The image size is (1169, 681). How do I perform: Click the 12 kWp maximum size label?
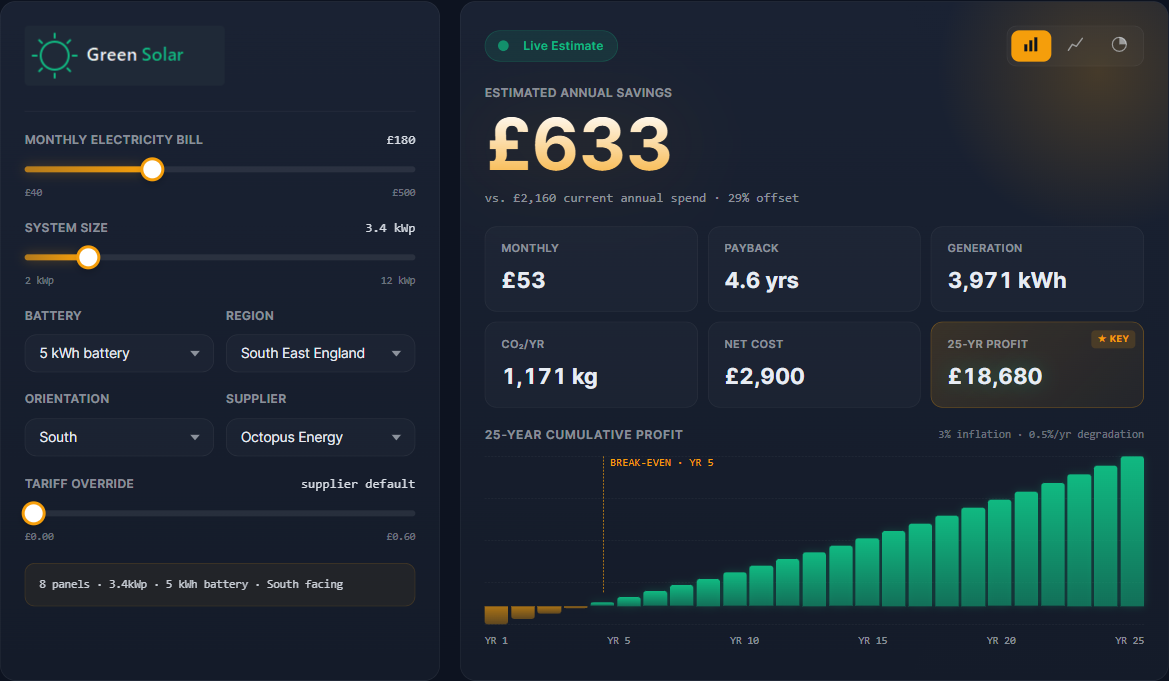[398, 280]
